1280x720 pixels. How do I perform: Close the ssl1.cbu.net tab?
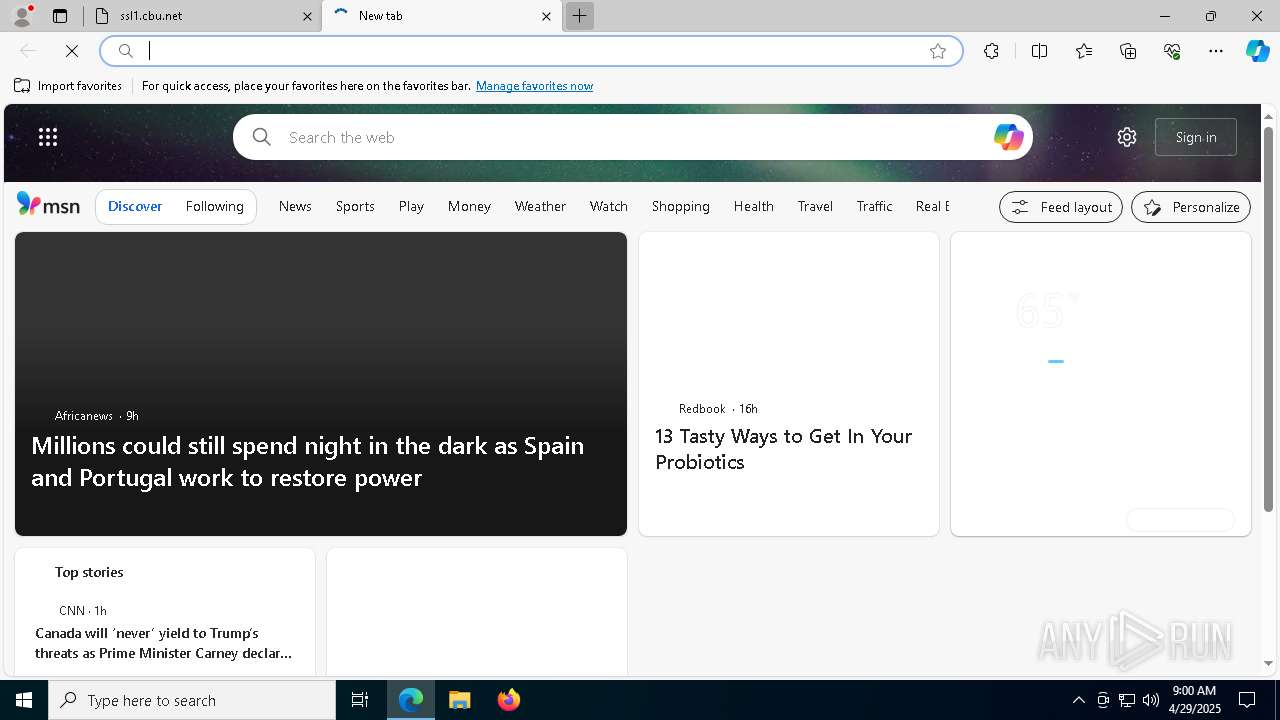coord(307,16)
